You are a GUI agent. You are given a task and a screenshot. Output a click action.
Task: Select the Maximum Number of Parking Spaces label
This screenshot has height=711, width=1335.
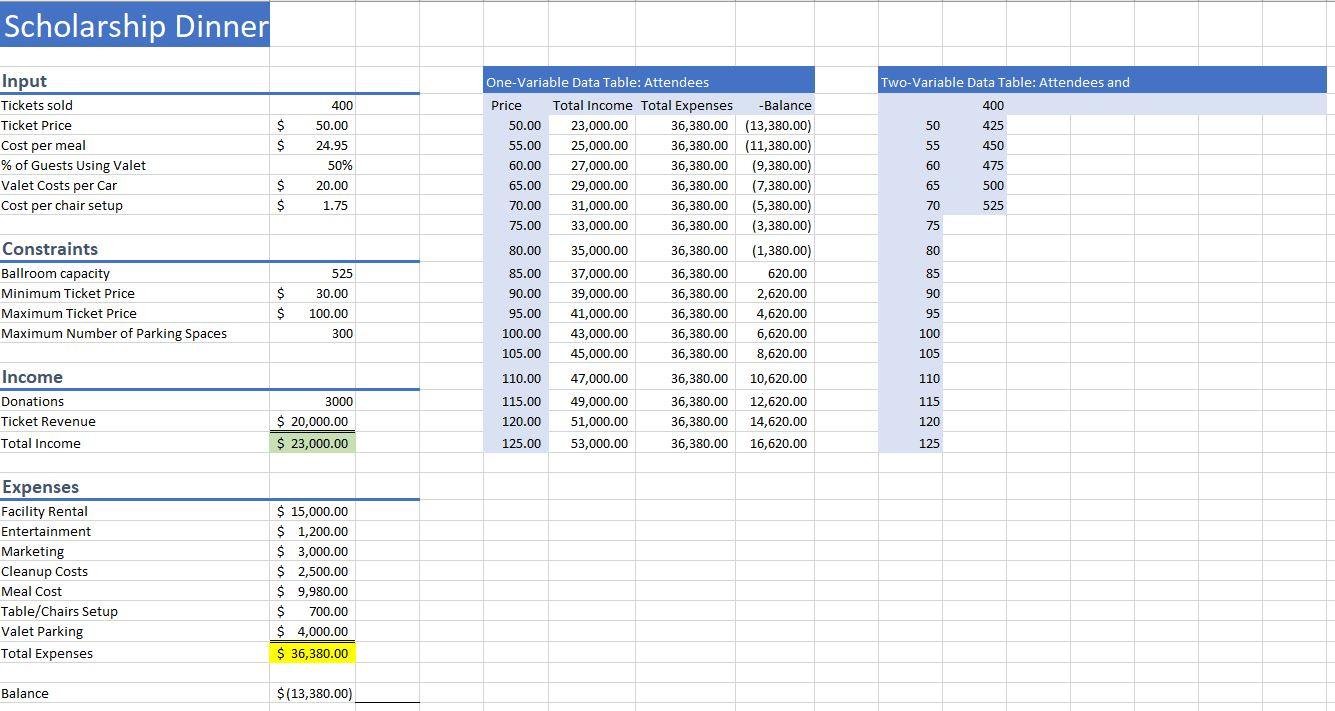114,333
